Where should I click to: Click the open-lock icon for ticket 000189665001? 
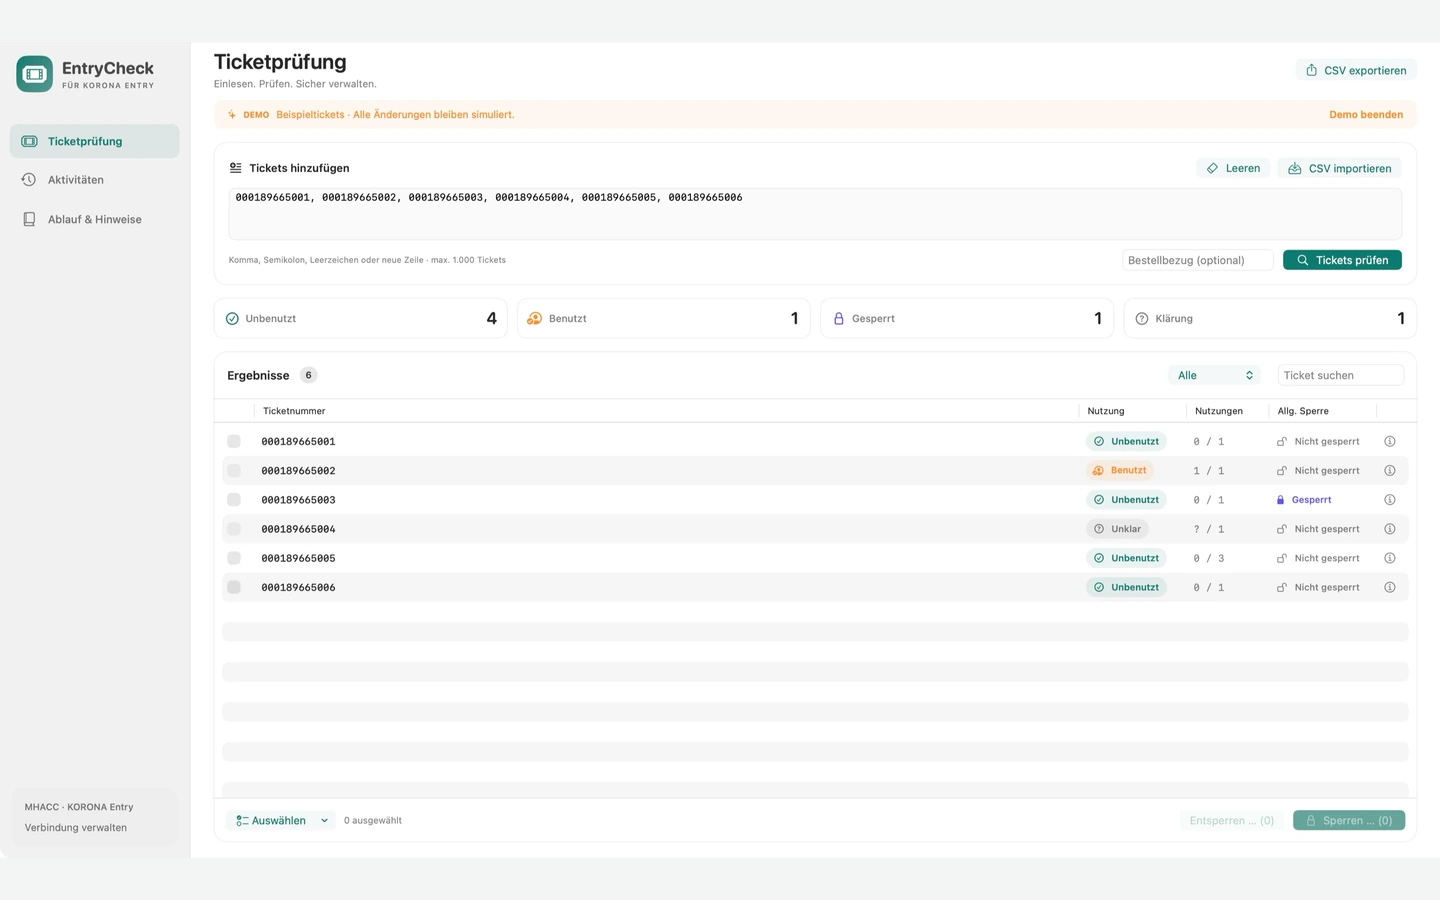pos(1281,441)
